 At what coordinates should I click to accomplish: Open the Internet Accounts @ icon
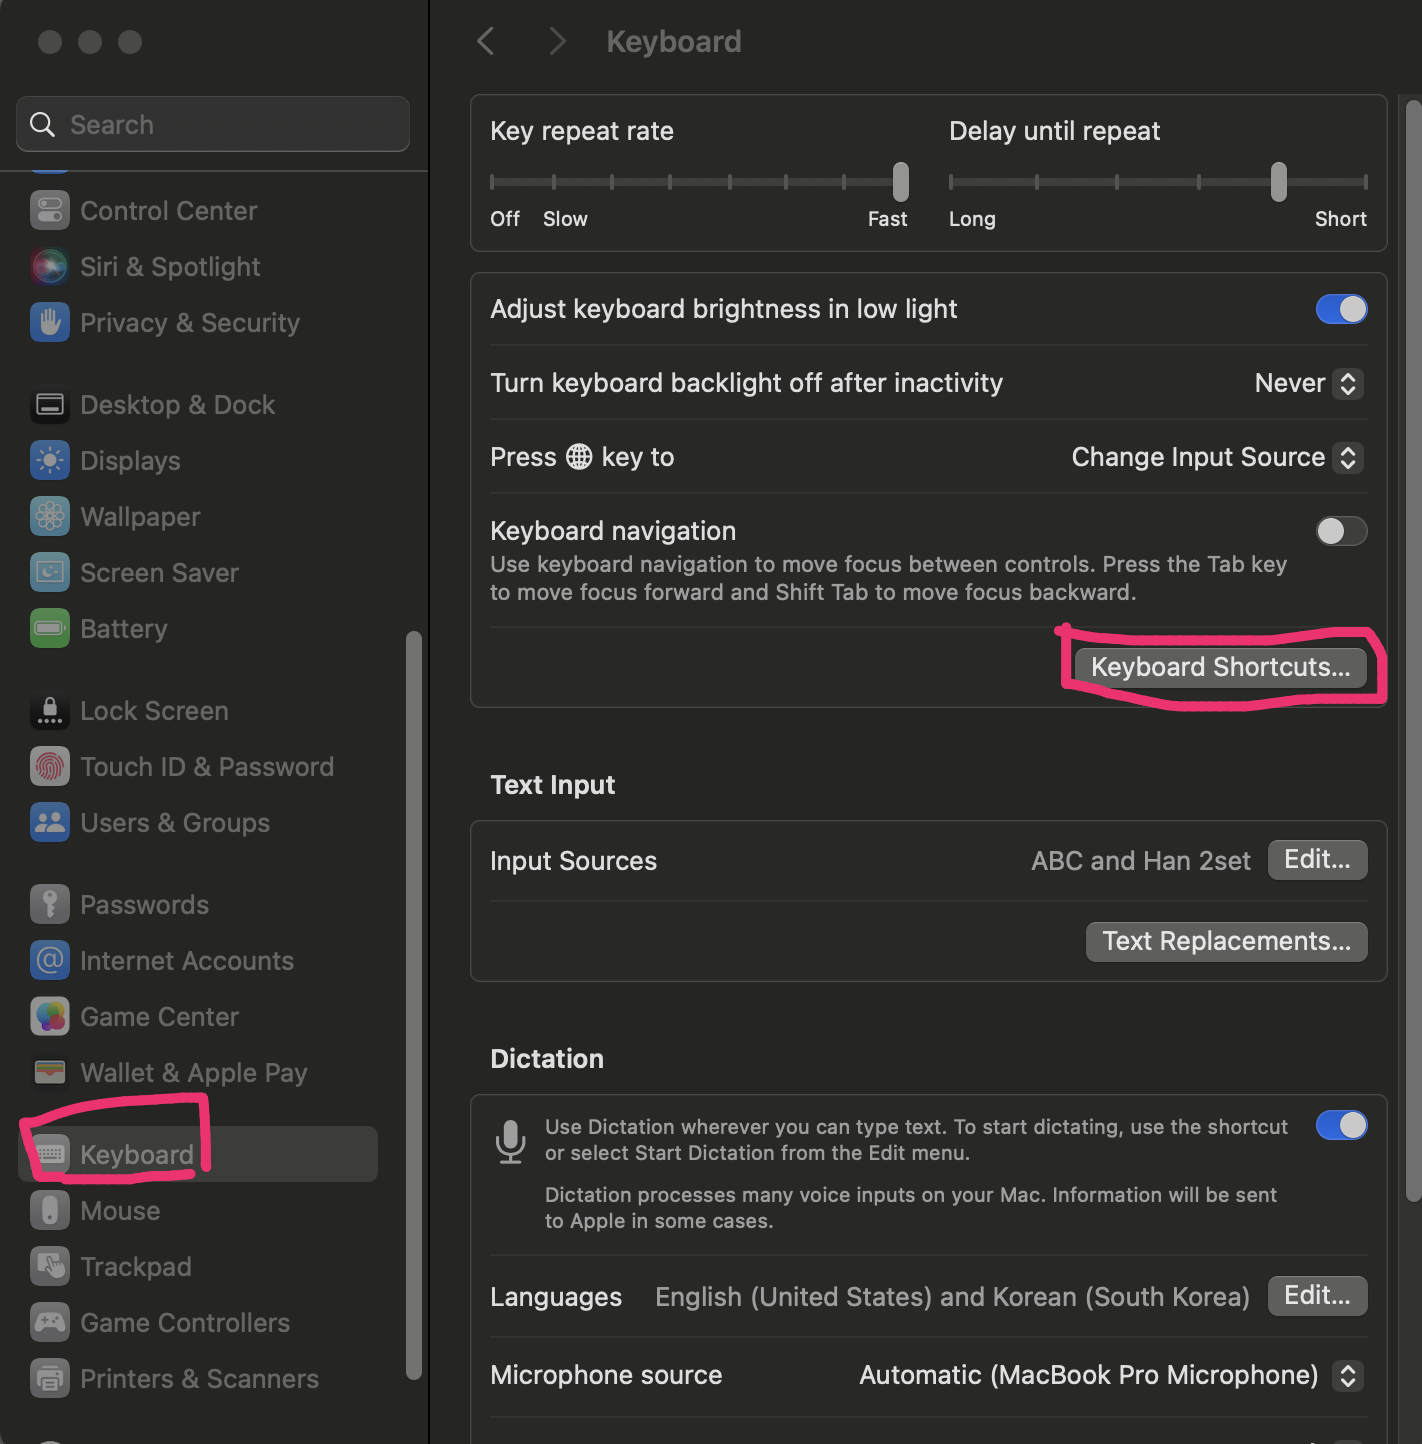(x=50, y=961)
